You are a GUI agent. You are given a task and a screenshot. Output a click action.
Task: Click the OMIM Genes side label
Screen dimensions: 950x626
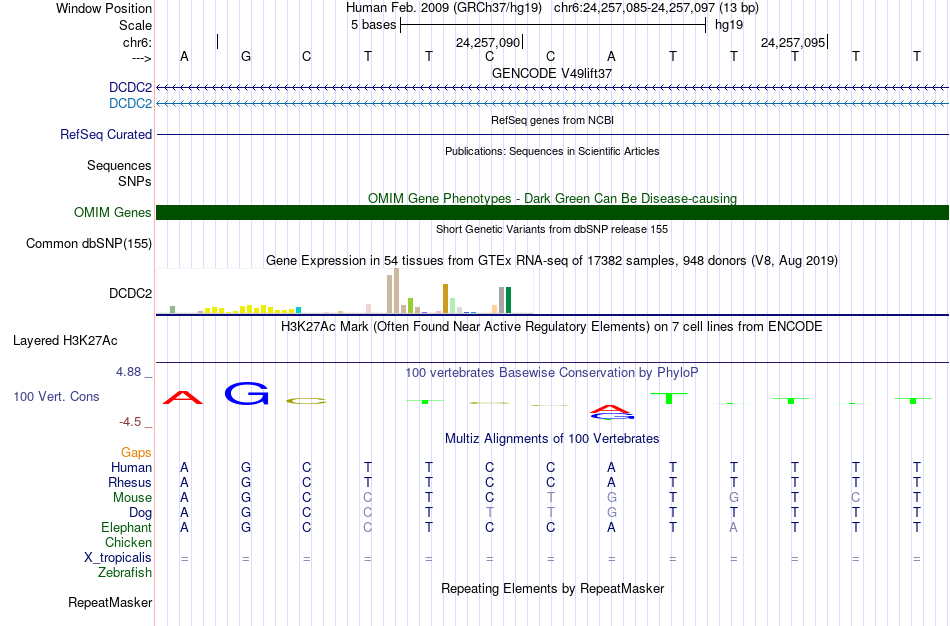pos(112,213)
